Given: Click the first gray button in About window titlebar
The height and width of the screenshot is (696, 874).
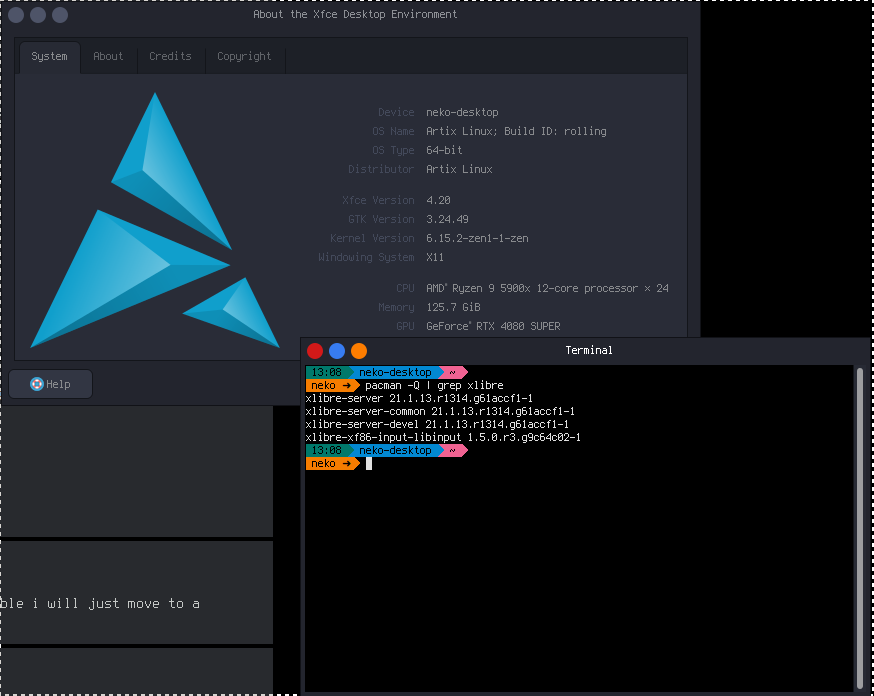Looking at the screenshot, I should [x=16, y=15].
